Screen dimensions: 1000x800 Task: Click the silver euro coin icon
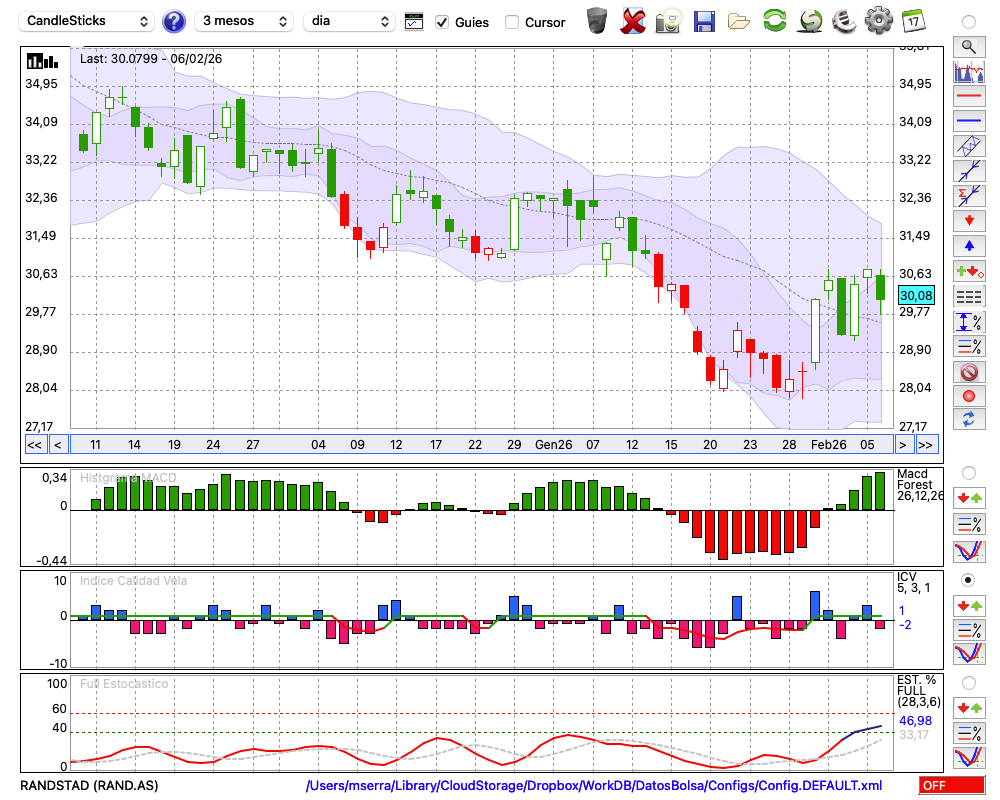pyautogui.click(x=844, y=21)
